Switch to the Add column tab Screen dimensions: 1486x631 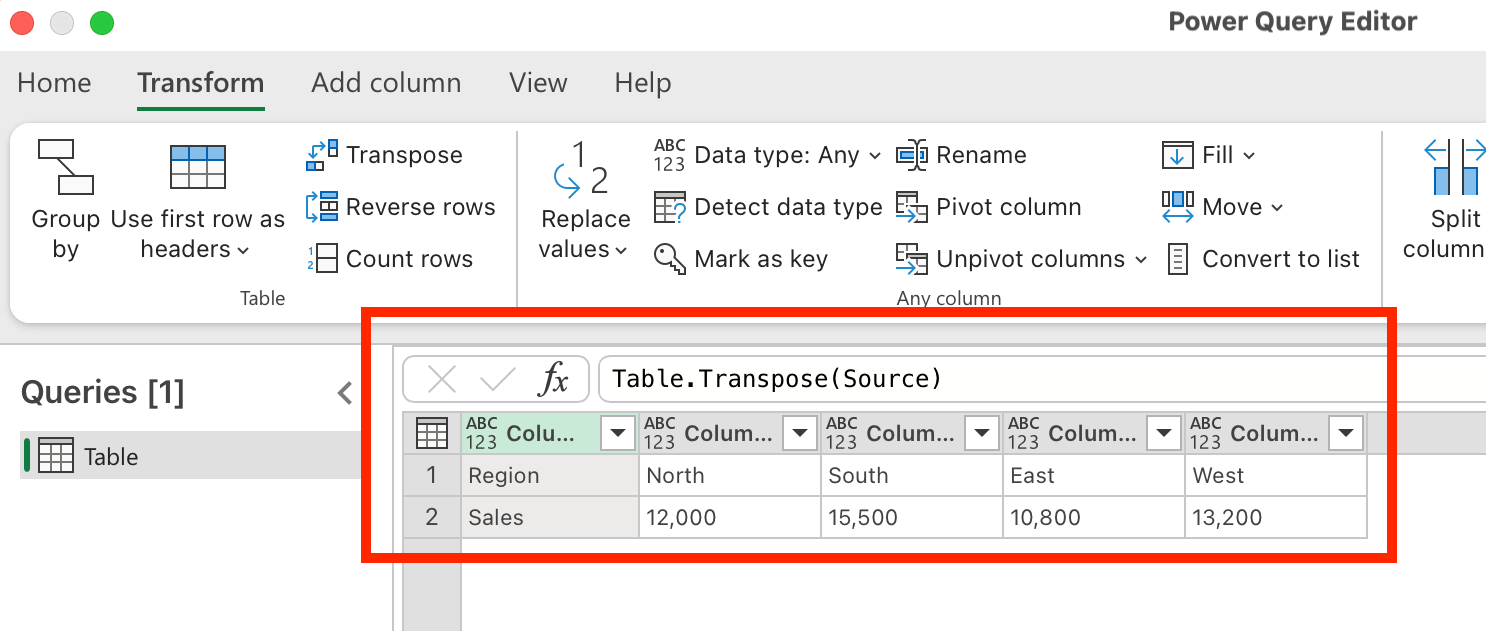click(386, 83)
